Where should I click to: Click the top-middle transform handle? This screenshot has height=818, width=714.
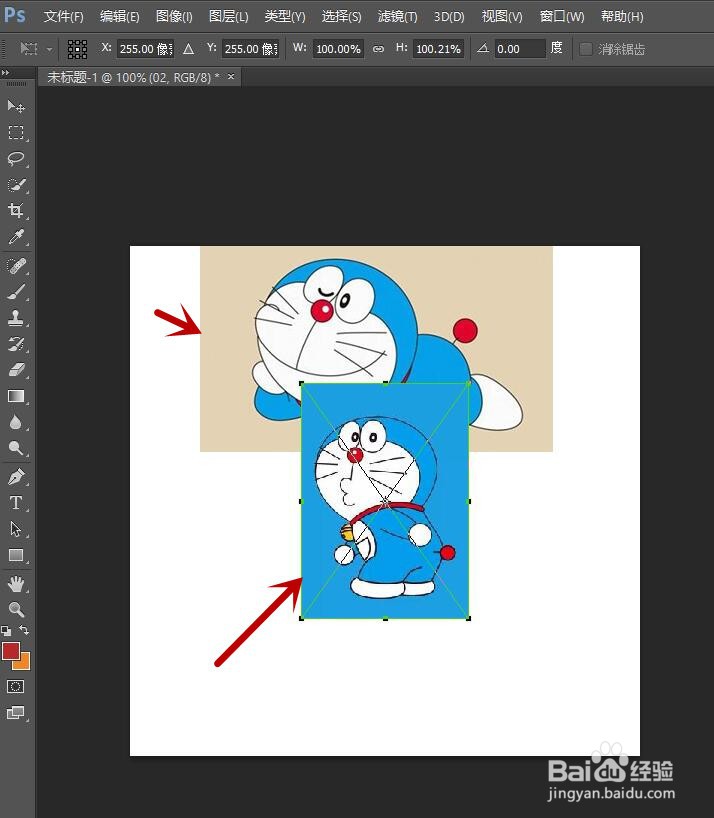(x=385, y=383)
